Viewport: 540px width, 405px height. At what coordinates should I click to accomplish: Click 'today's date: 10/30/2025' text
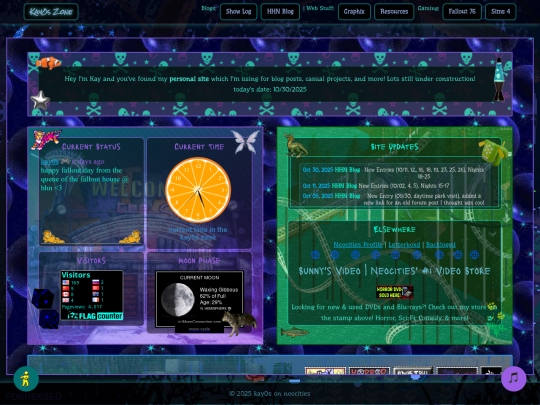pyautogui.click(x=270, y=90)
